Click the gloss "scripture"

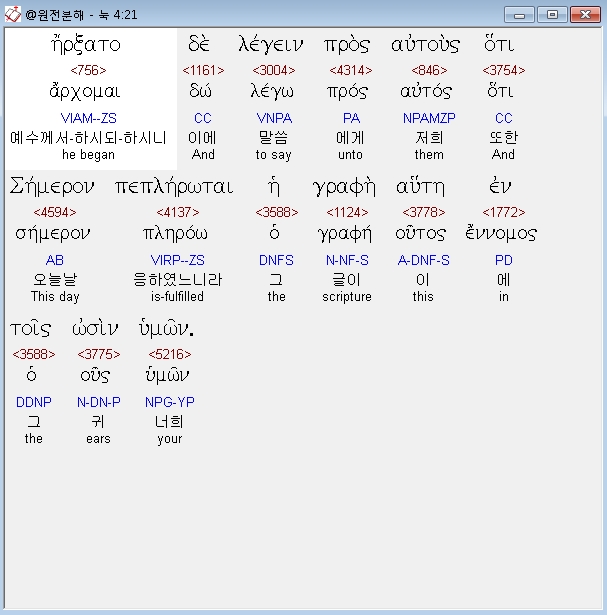pos(347,297)
